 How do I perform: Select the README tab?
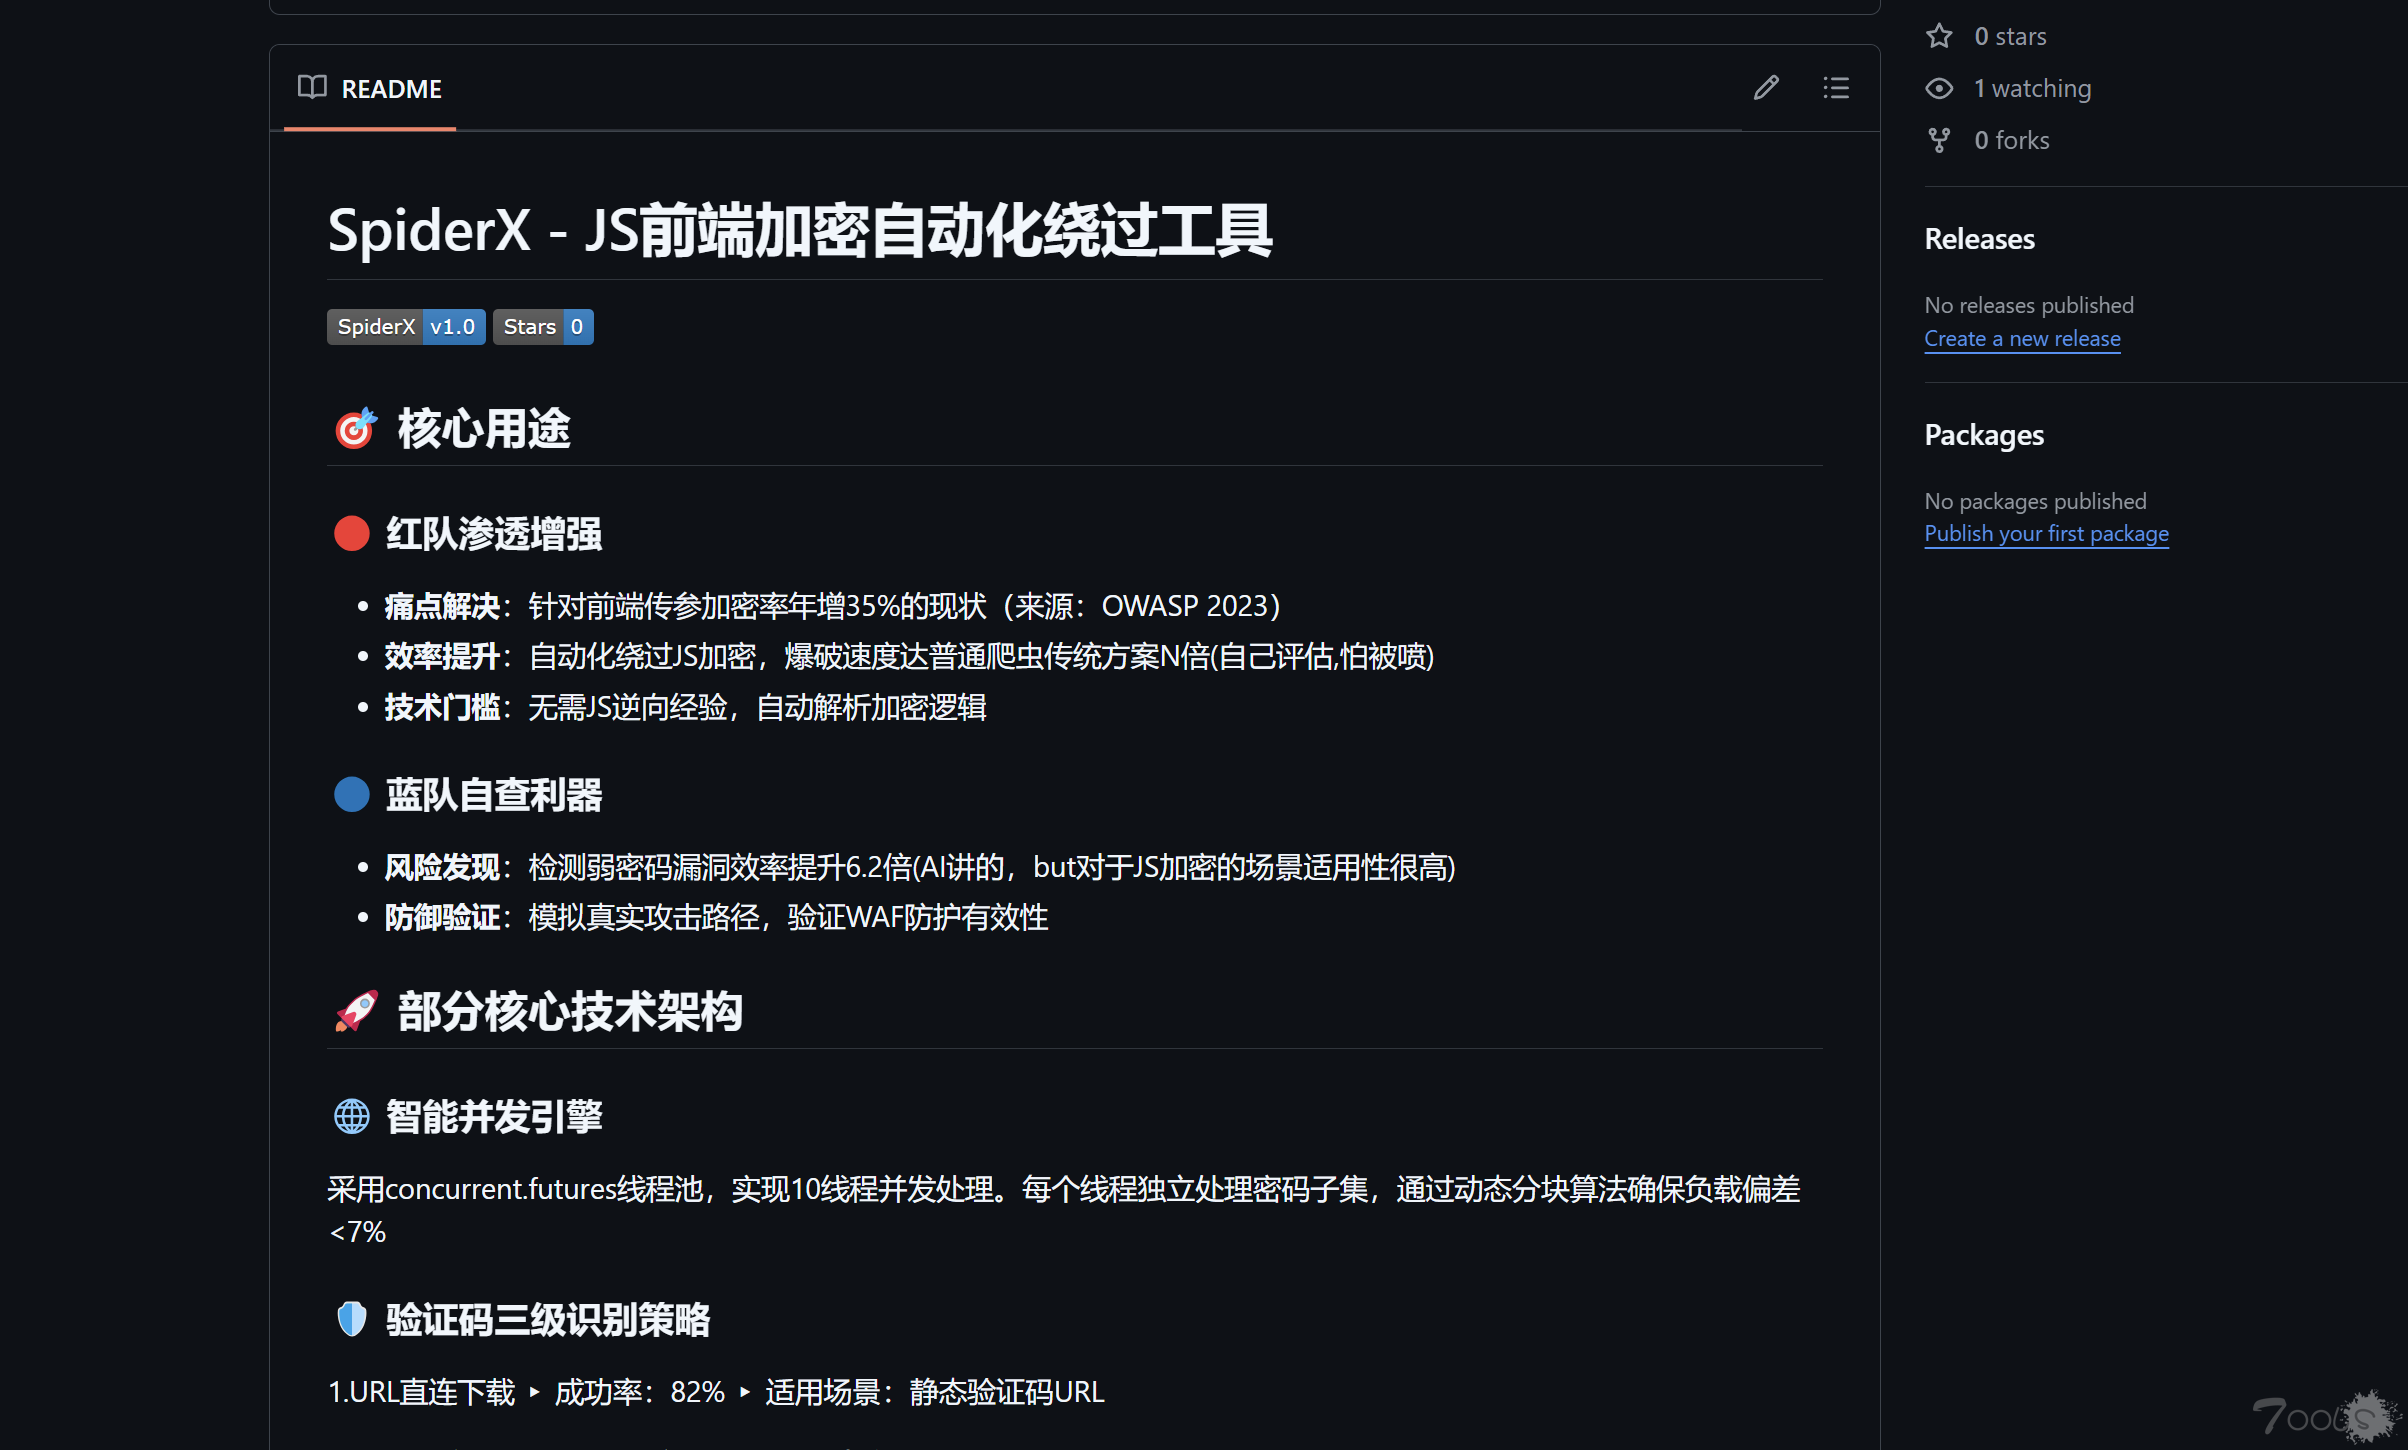(370, 88)
